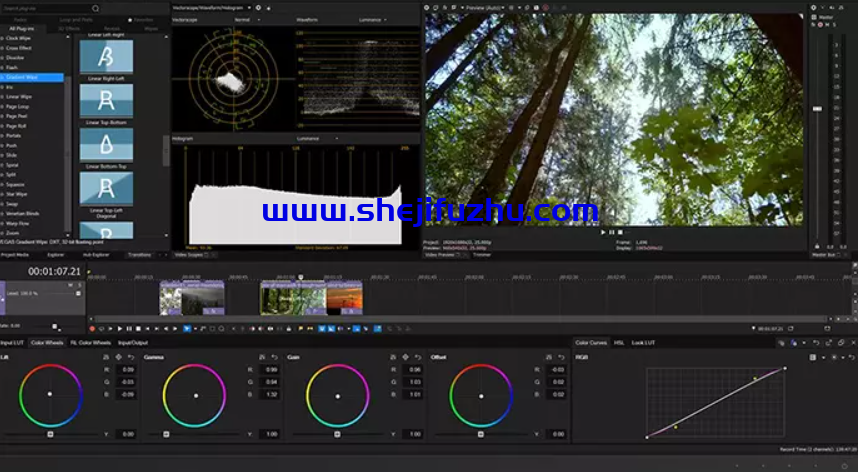Click the Record button in transport bar
The width and height of the screenshot is (858, 472).
(x=92, y=329)
